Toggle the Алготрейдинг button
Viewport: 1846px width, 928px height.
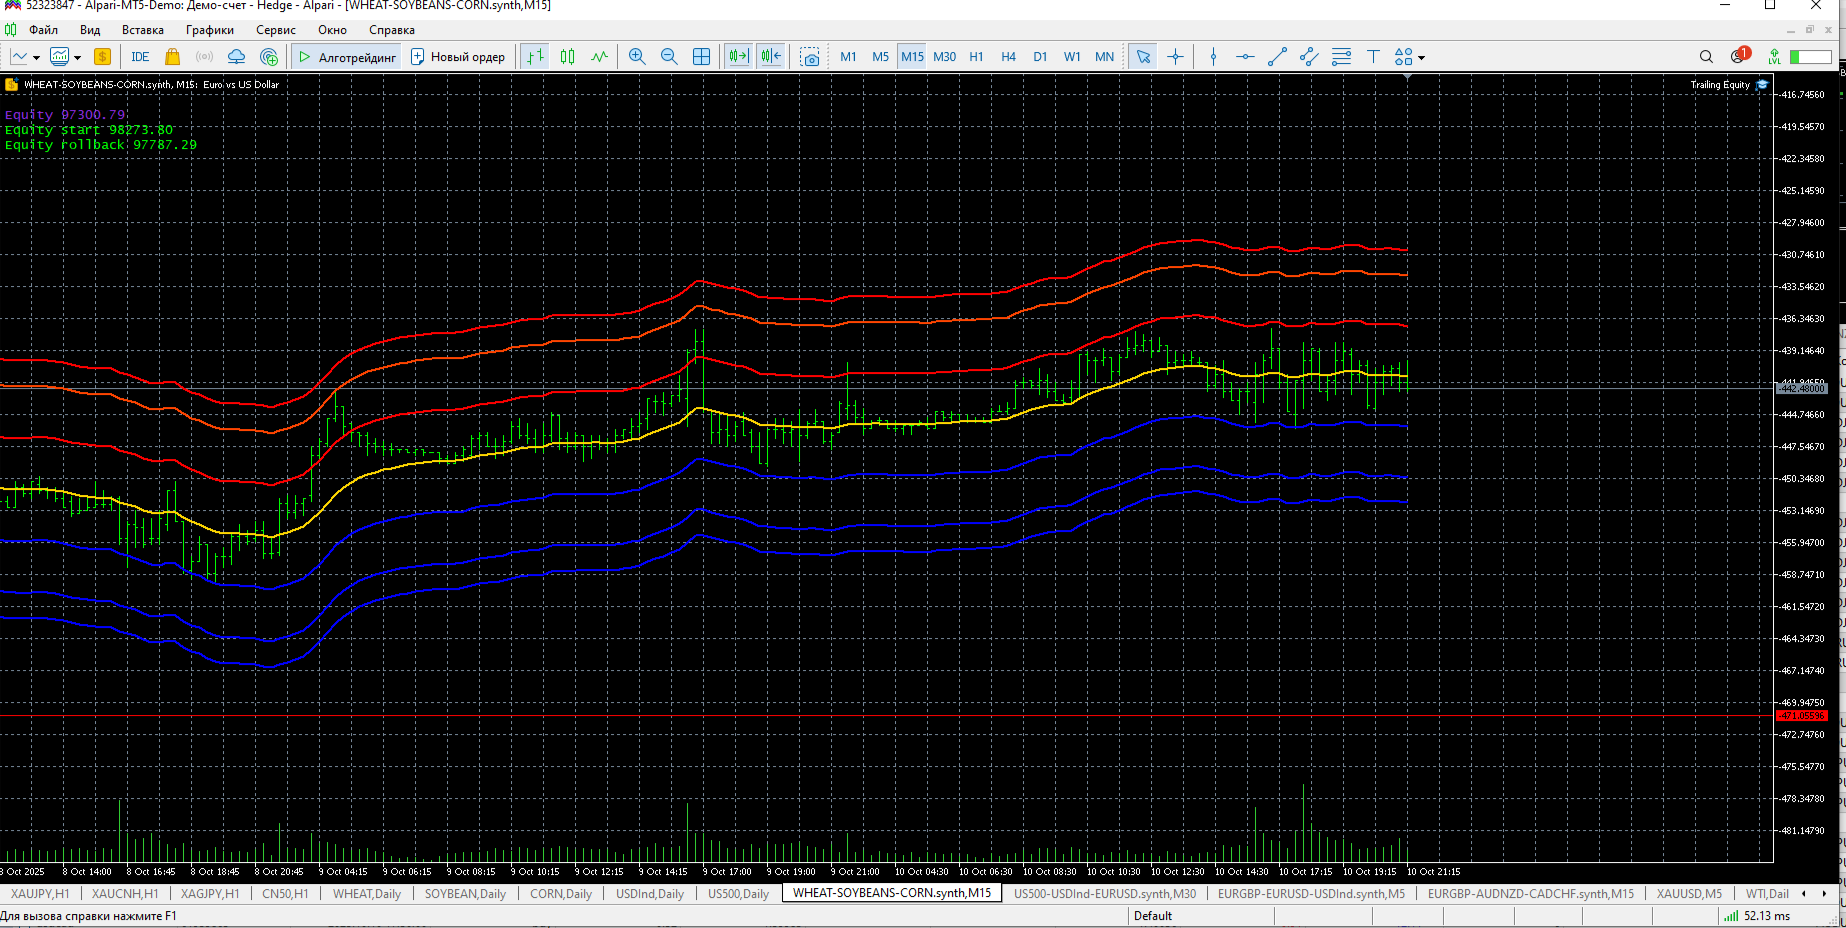click(348, 57)
